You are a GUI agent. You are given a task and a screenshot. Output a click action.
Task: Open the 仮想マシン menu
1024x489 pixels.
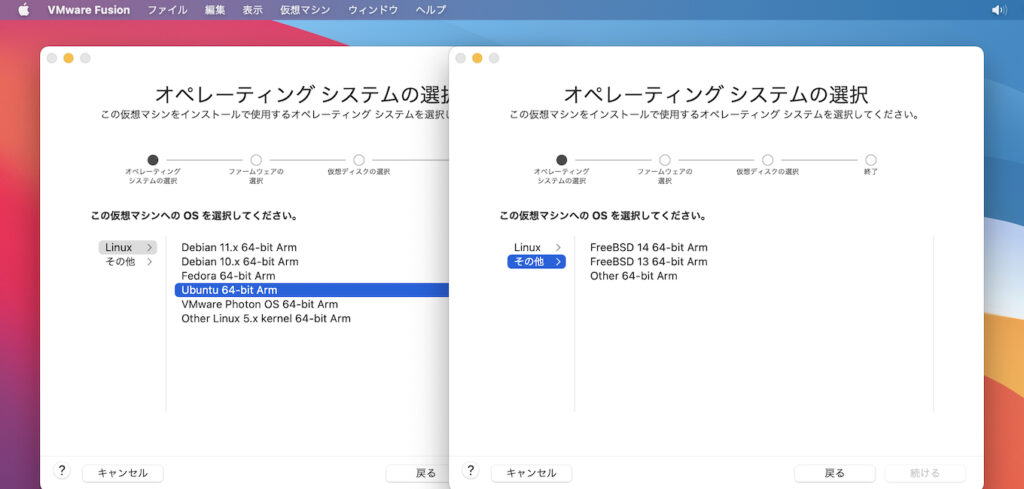pos(305,10)
